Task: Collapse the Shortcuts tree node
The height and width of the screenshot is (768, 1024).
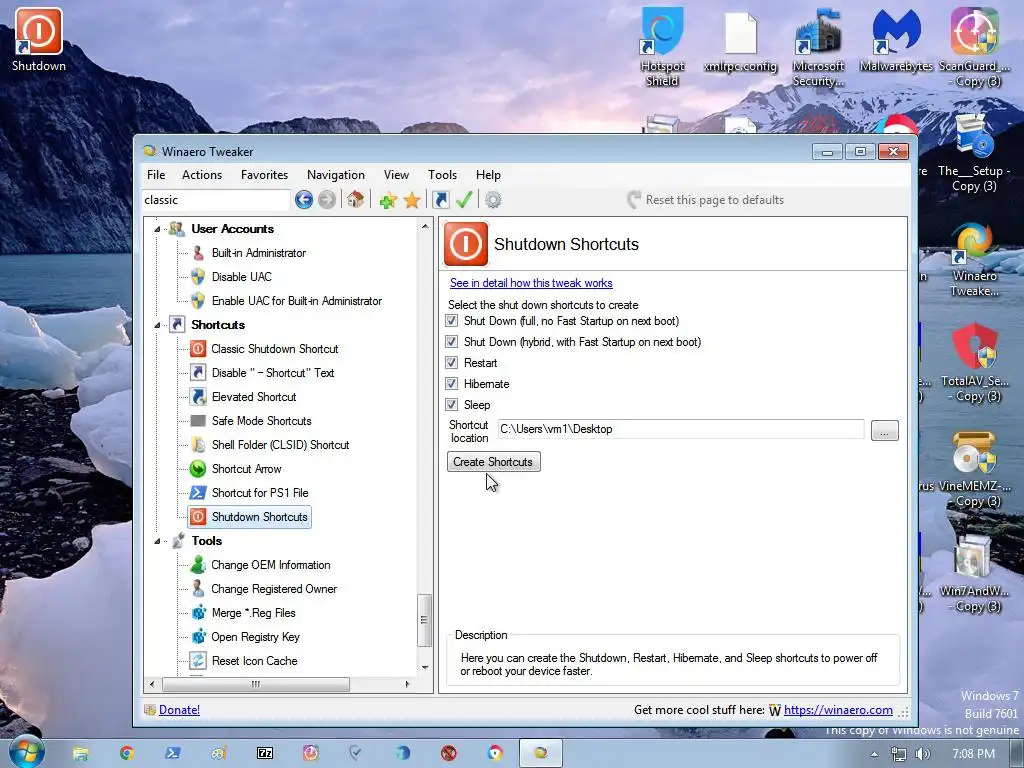Action: click(157, 325)
